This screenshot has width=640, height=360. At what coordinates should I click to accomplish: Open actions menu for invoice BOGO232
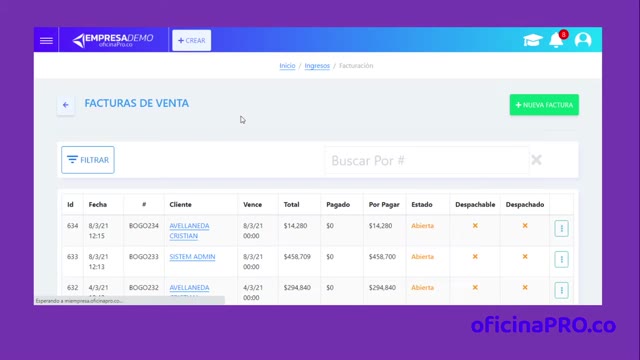561,290
